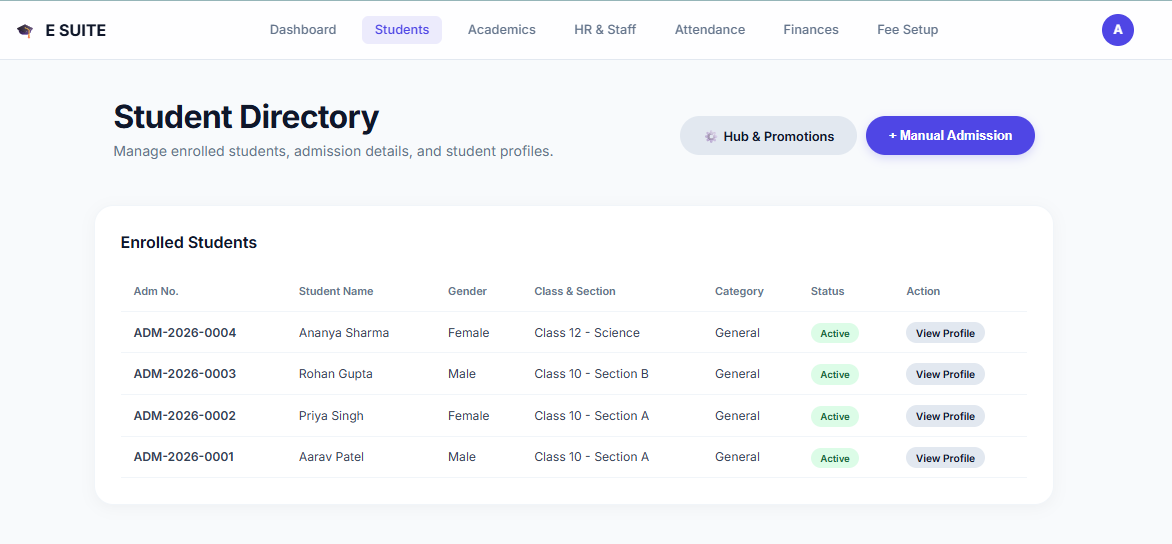
Task: Open the Academics section
Action: coord(502,30)
